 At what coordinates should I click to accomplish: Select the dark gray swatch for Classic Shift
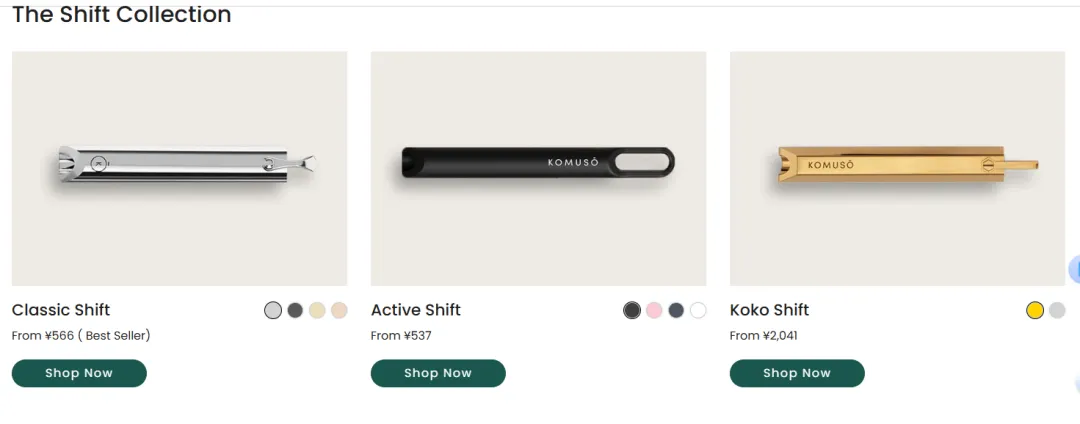[x=295, y=311]
